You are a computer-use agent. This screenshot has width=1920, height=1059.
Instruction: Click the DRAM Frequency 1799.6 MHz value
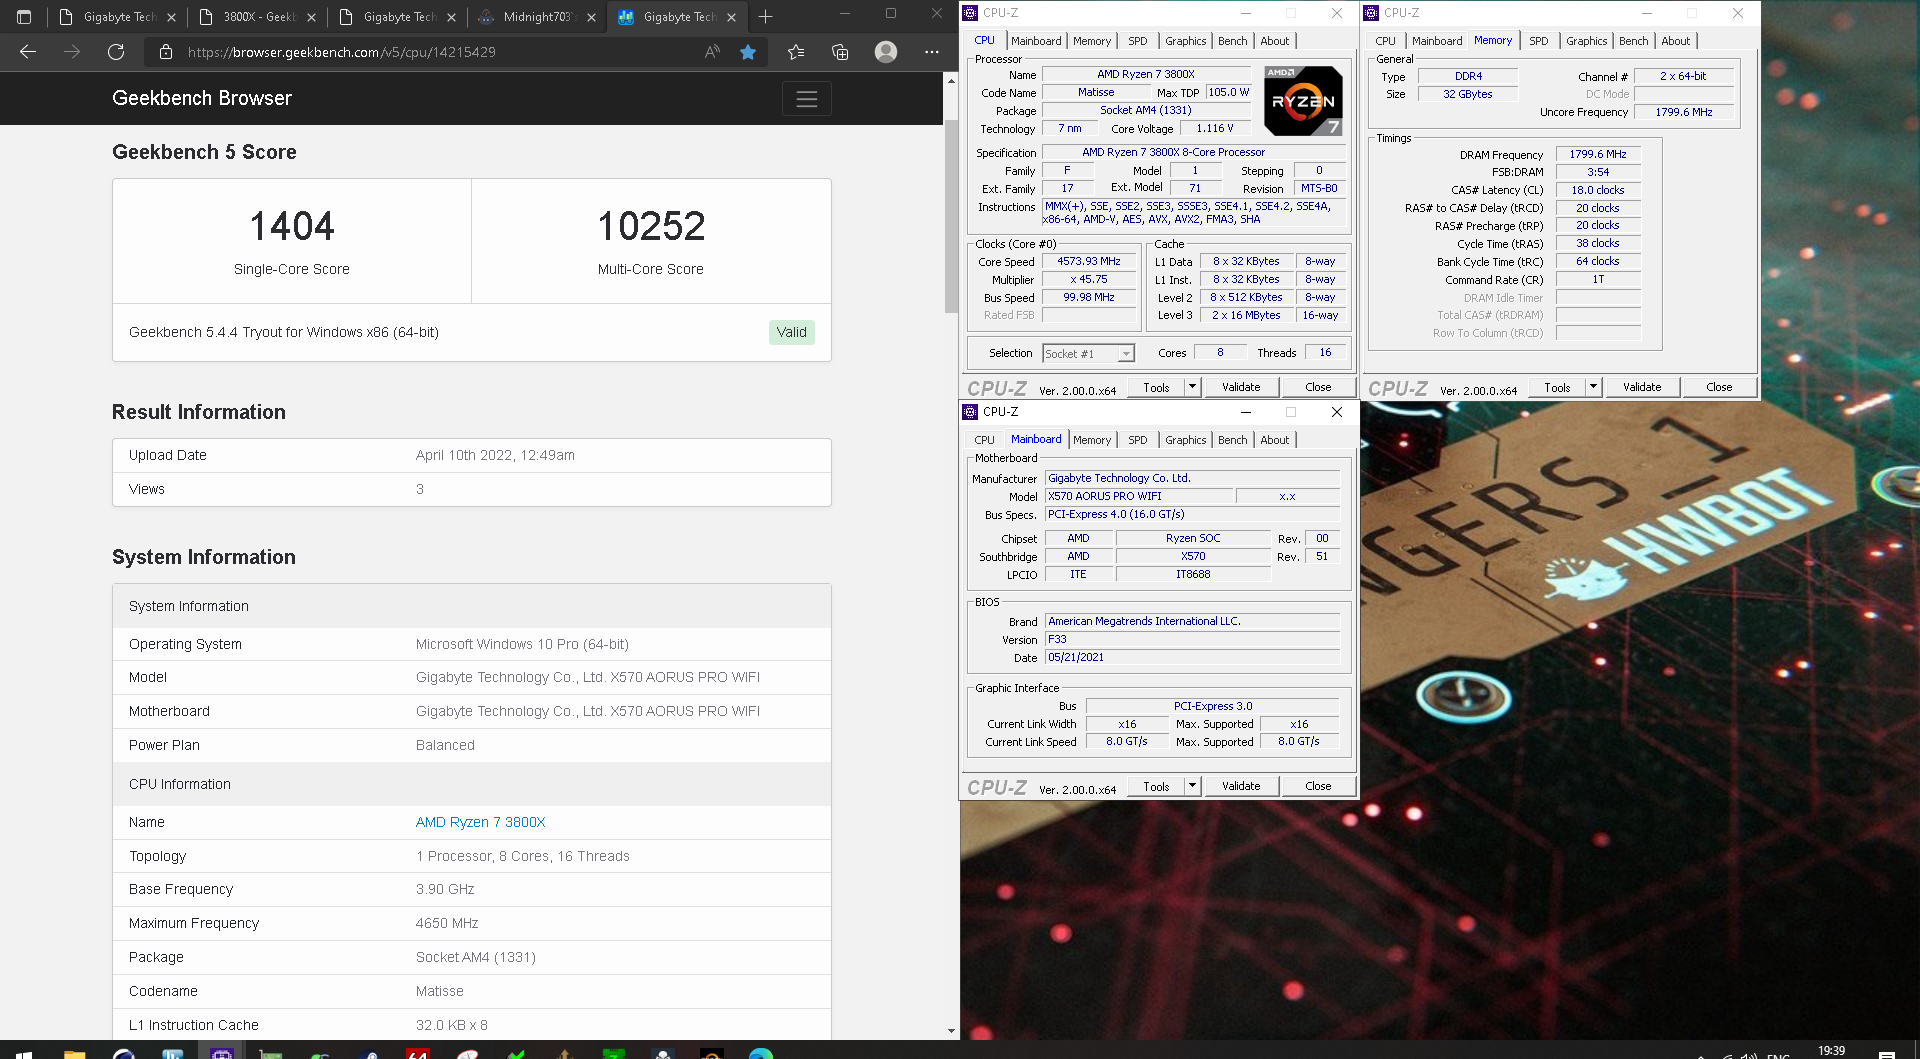click(1597, 154)
